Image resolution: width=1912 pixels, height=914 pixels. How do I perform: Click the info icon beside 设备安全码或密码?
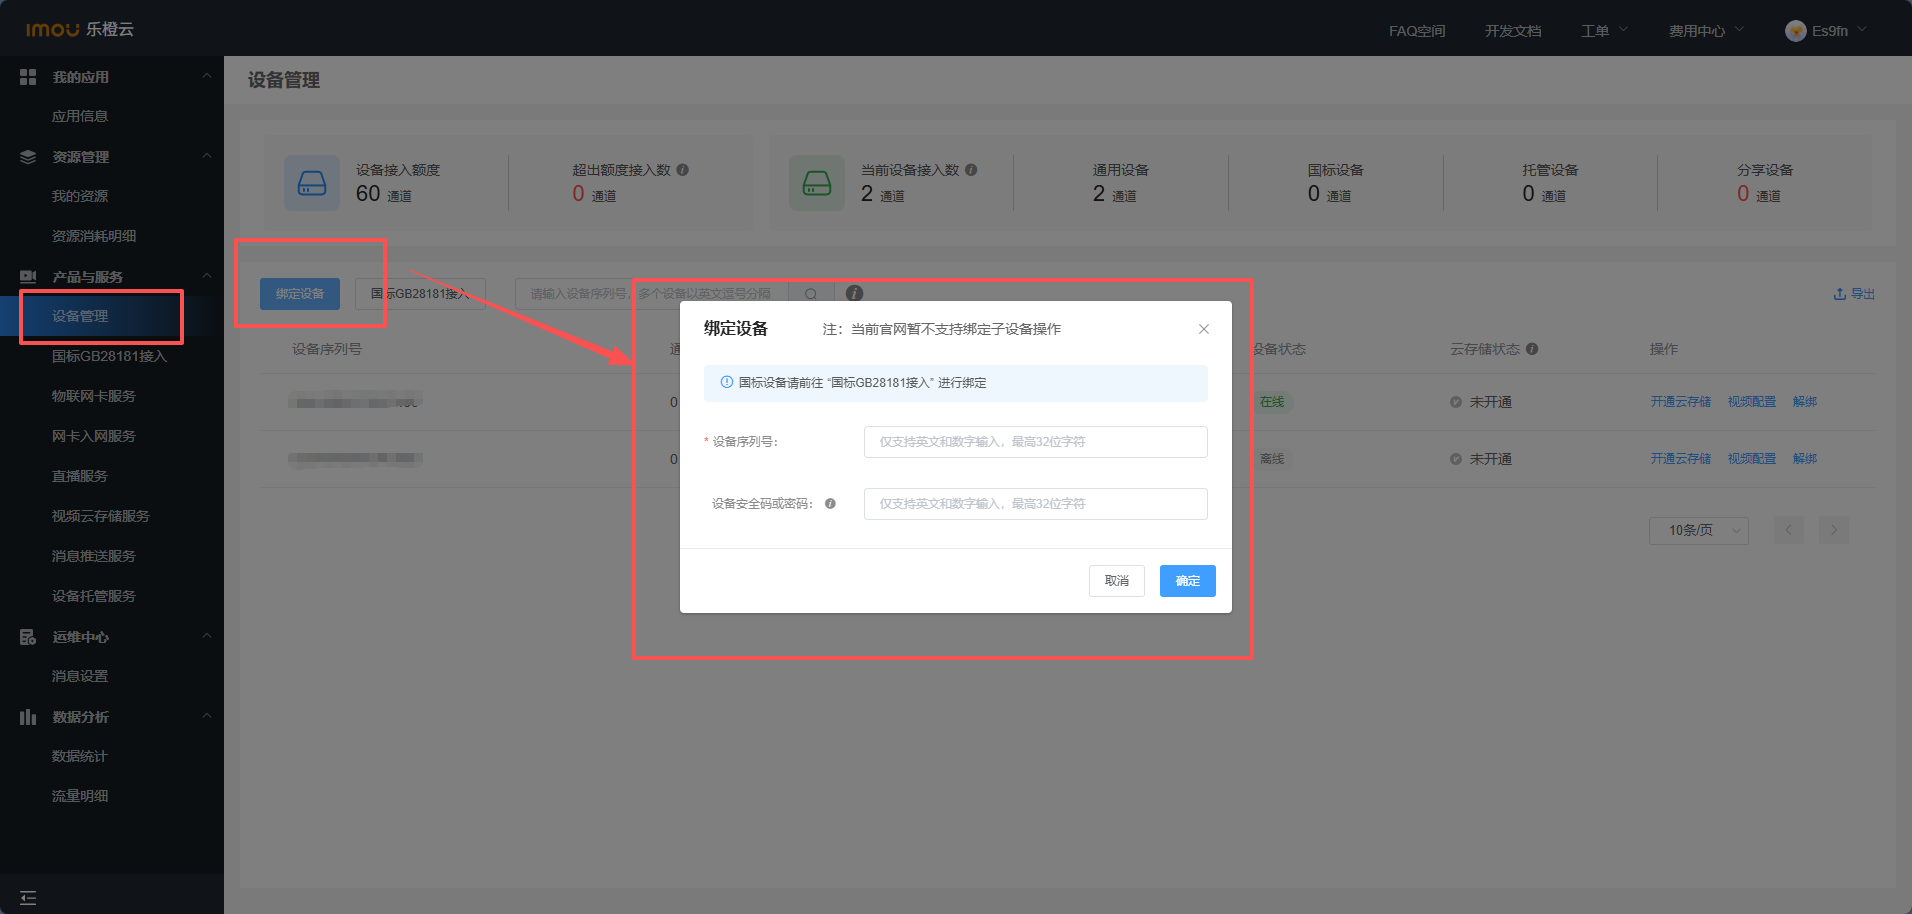point(830,504)
